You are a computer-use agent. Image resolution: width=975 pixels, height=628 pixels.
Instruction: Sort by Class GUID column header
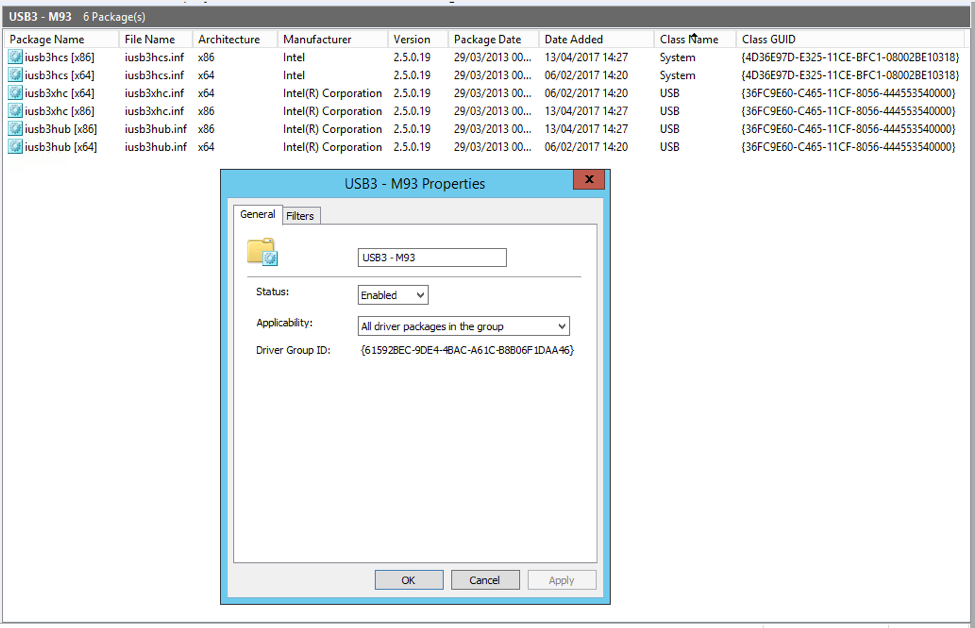pos(851,39)
